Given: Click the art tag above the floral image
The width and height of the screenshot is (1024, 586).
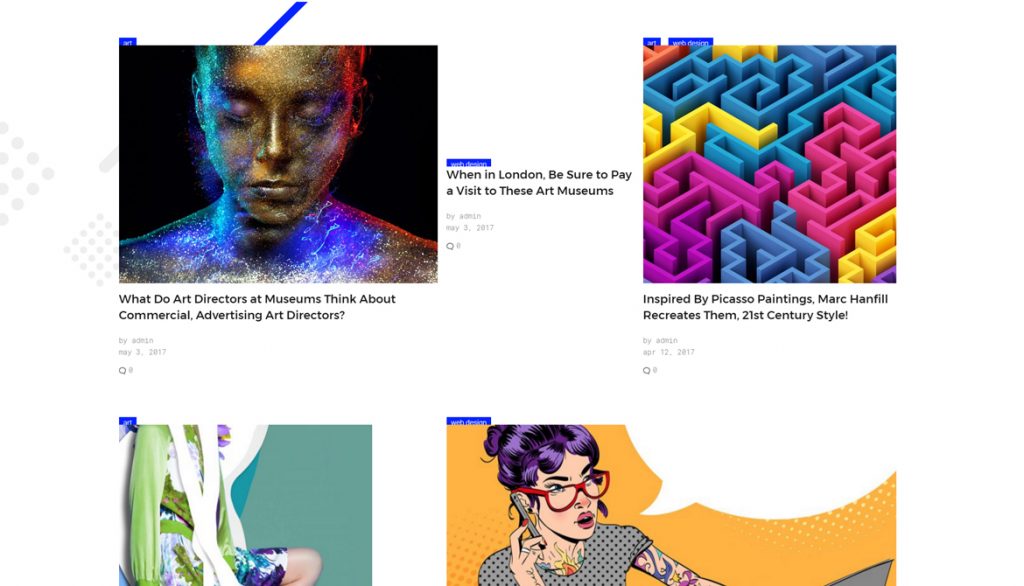Looking at the screenshot, I should (x=127, y=421).
